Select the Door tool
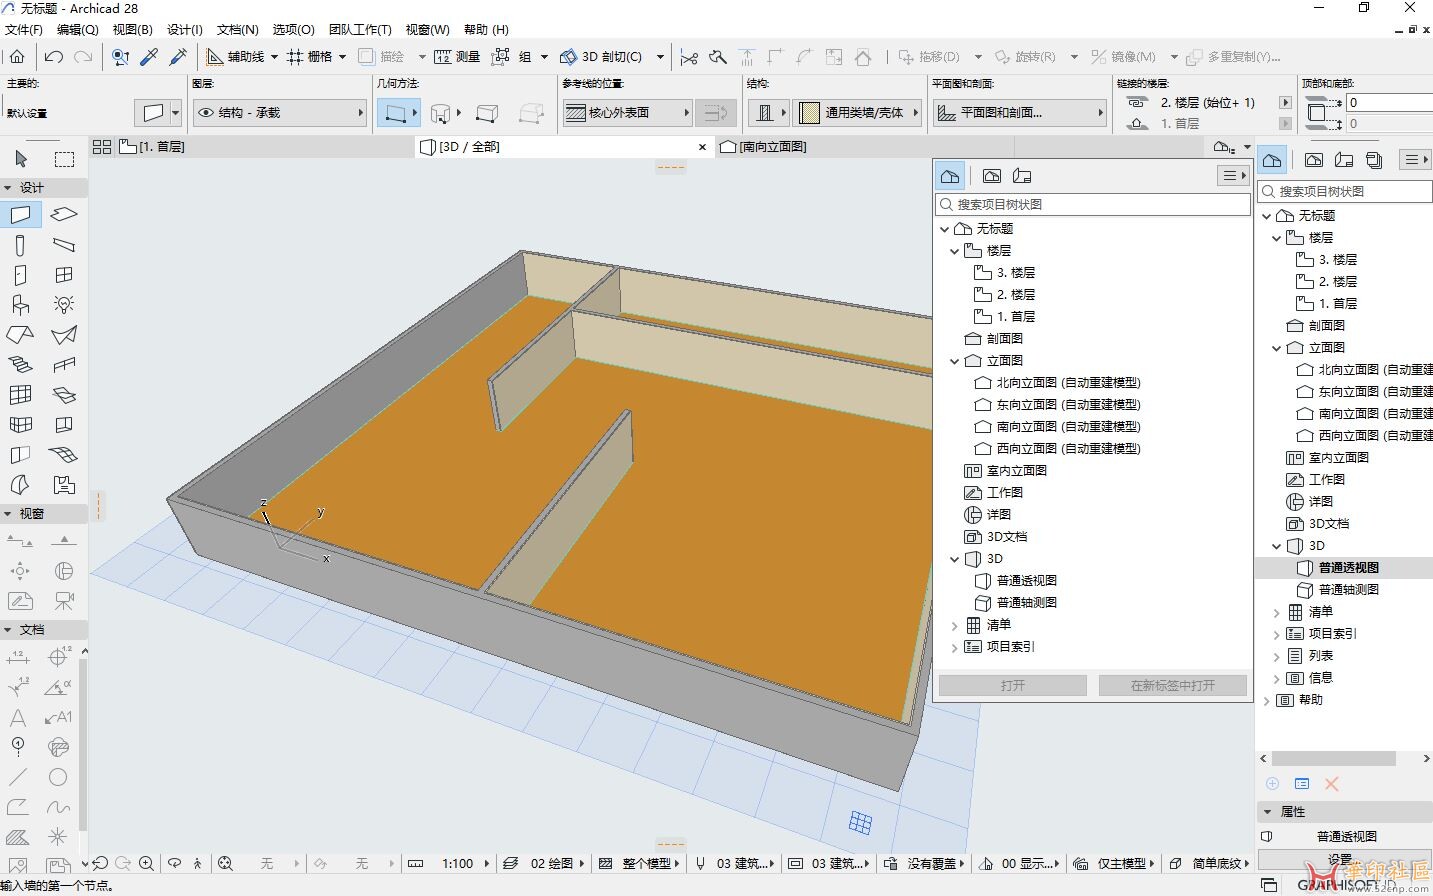The image size is (1433, 896). click(x=20, y=275)
